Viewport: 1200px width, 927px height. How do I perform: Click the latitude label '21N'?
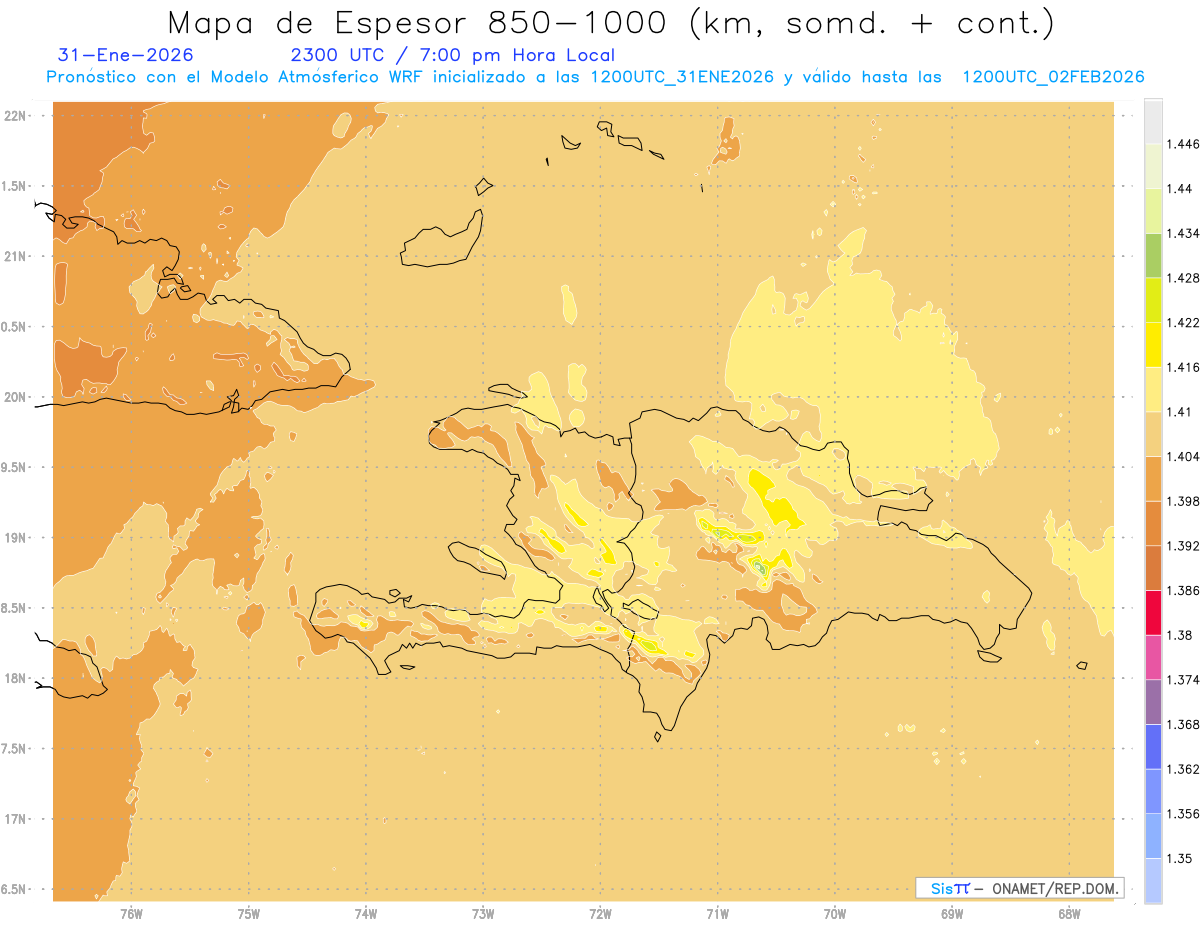point(15,256)
